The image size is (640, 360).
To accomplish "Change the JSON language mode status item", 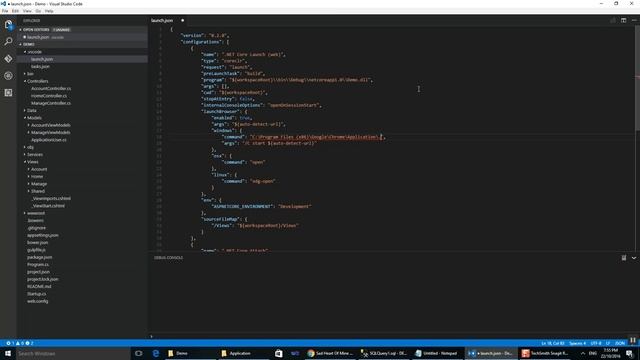I will click(x=620, y=343).
